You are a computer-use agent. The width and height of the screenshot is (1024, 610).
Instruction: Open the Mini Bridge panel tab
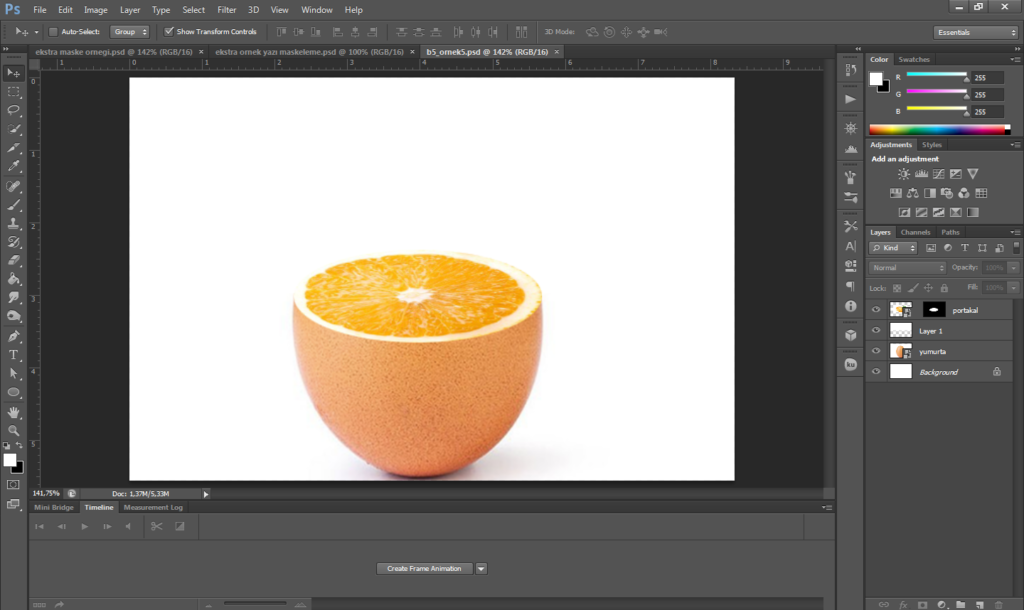click(54, 507)
